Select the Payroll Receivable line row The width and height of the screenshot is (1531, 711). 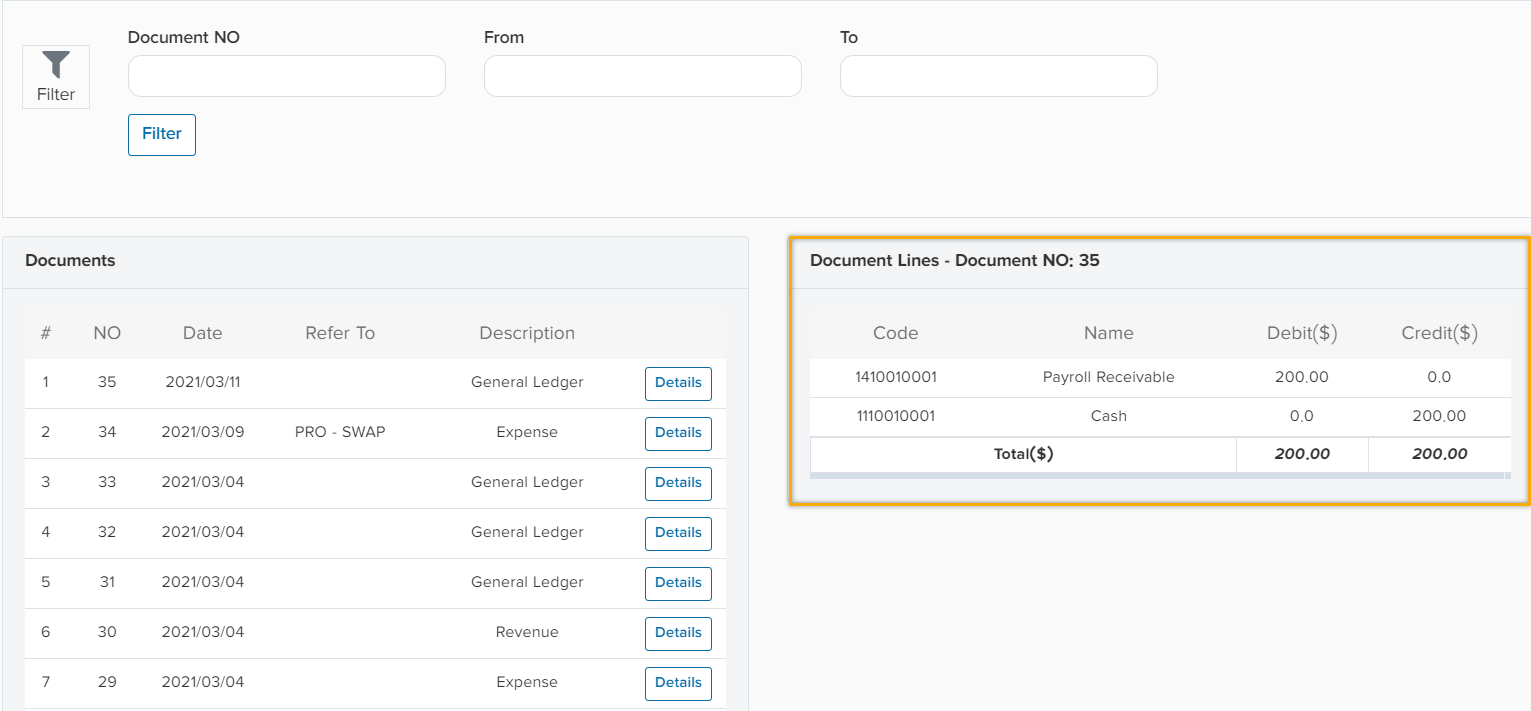coord(1108,378)
